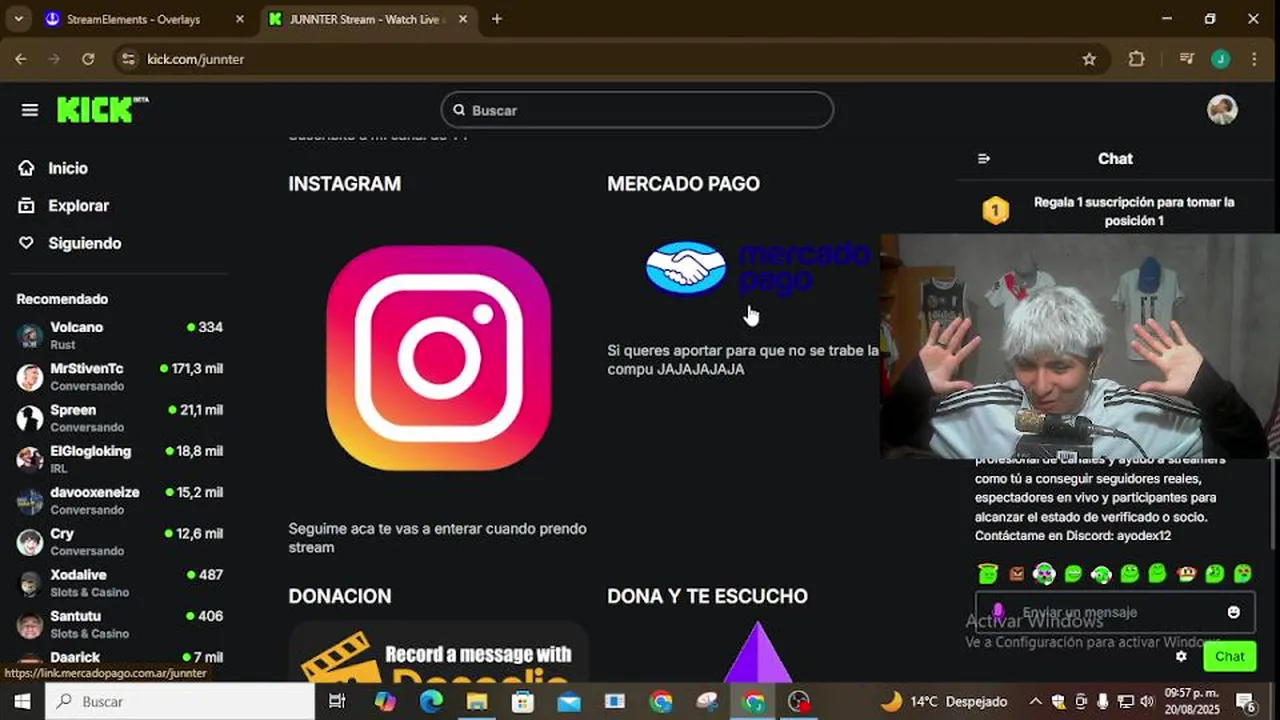1280x720 pixels.
Task: Insert the halo green emote
Action: (x=988, y=573)
